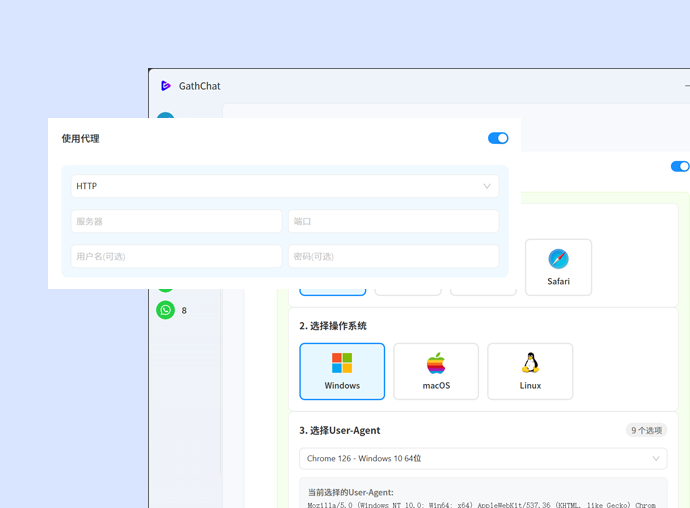The height and width of the screenshot is (508, 690).
Task: Select the Safari browser option
Action: click(558, 267)
